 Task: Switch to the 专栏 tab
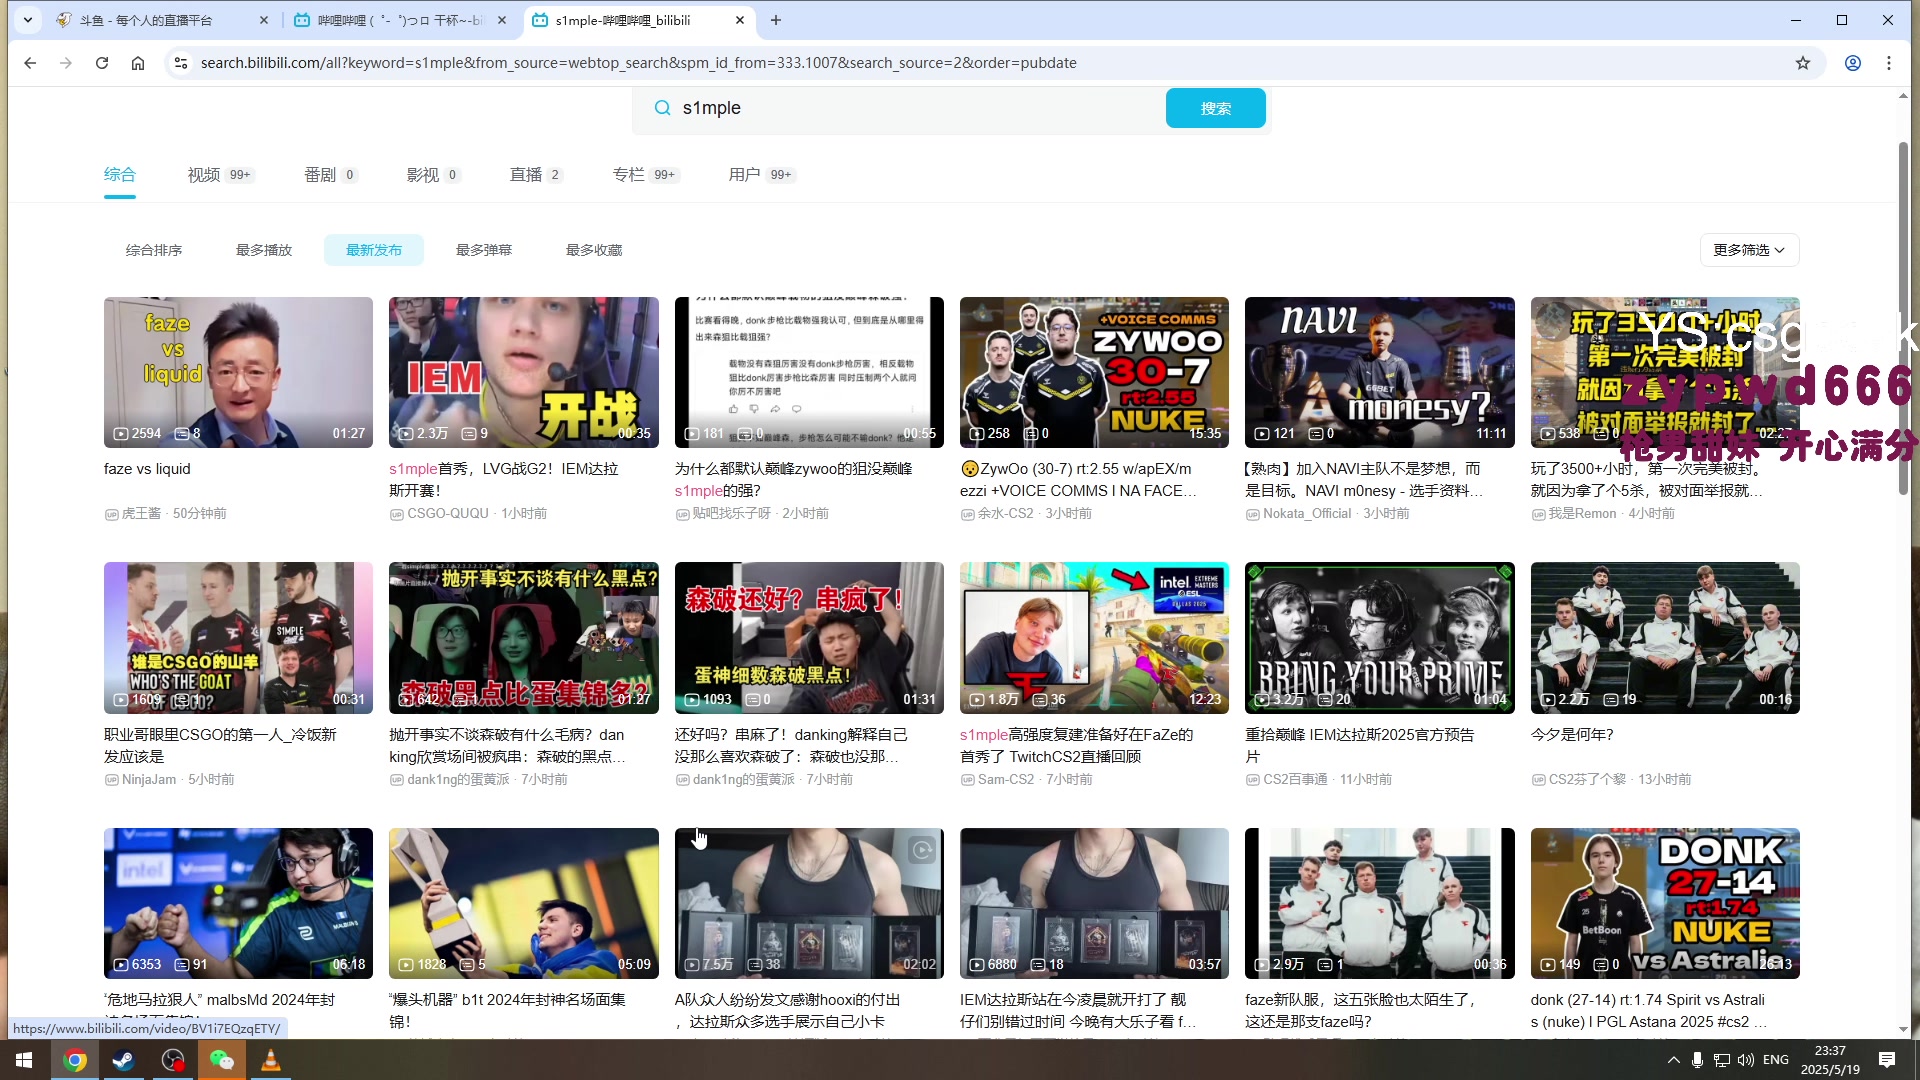[646, 175]
